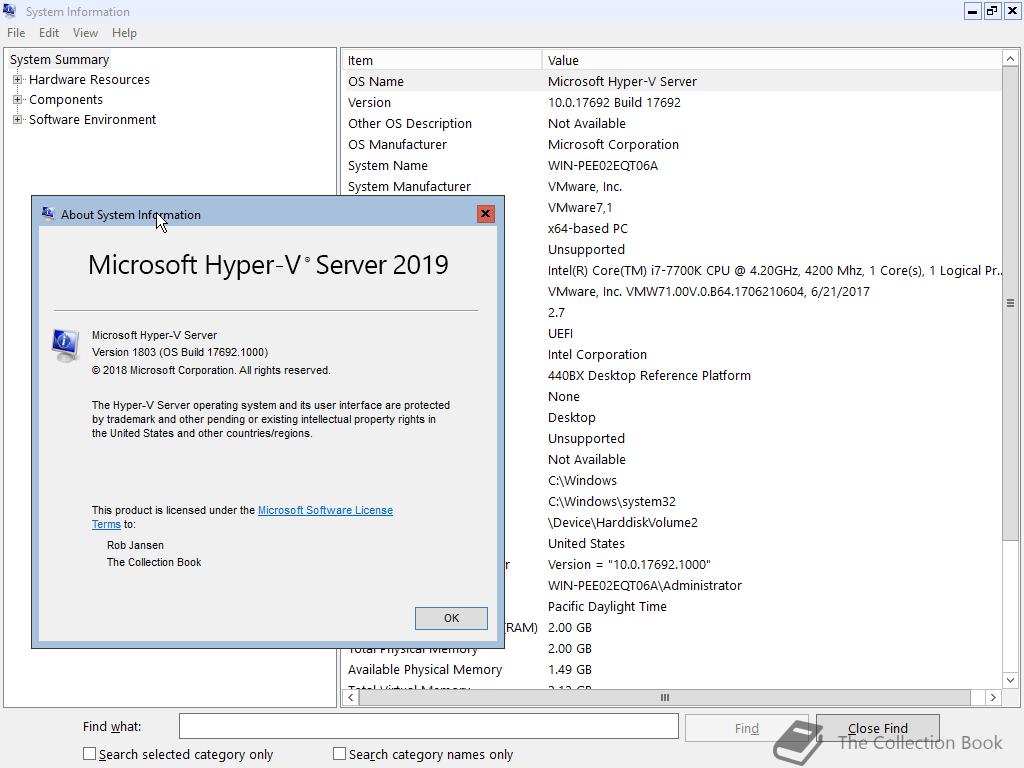1024x768 pixels.
Task: Click the value 10.0.17692 Build 17692
Action: click(x=614, y=103)
